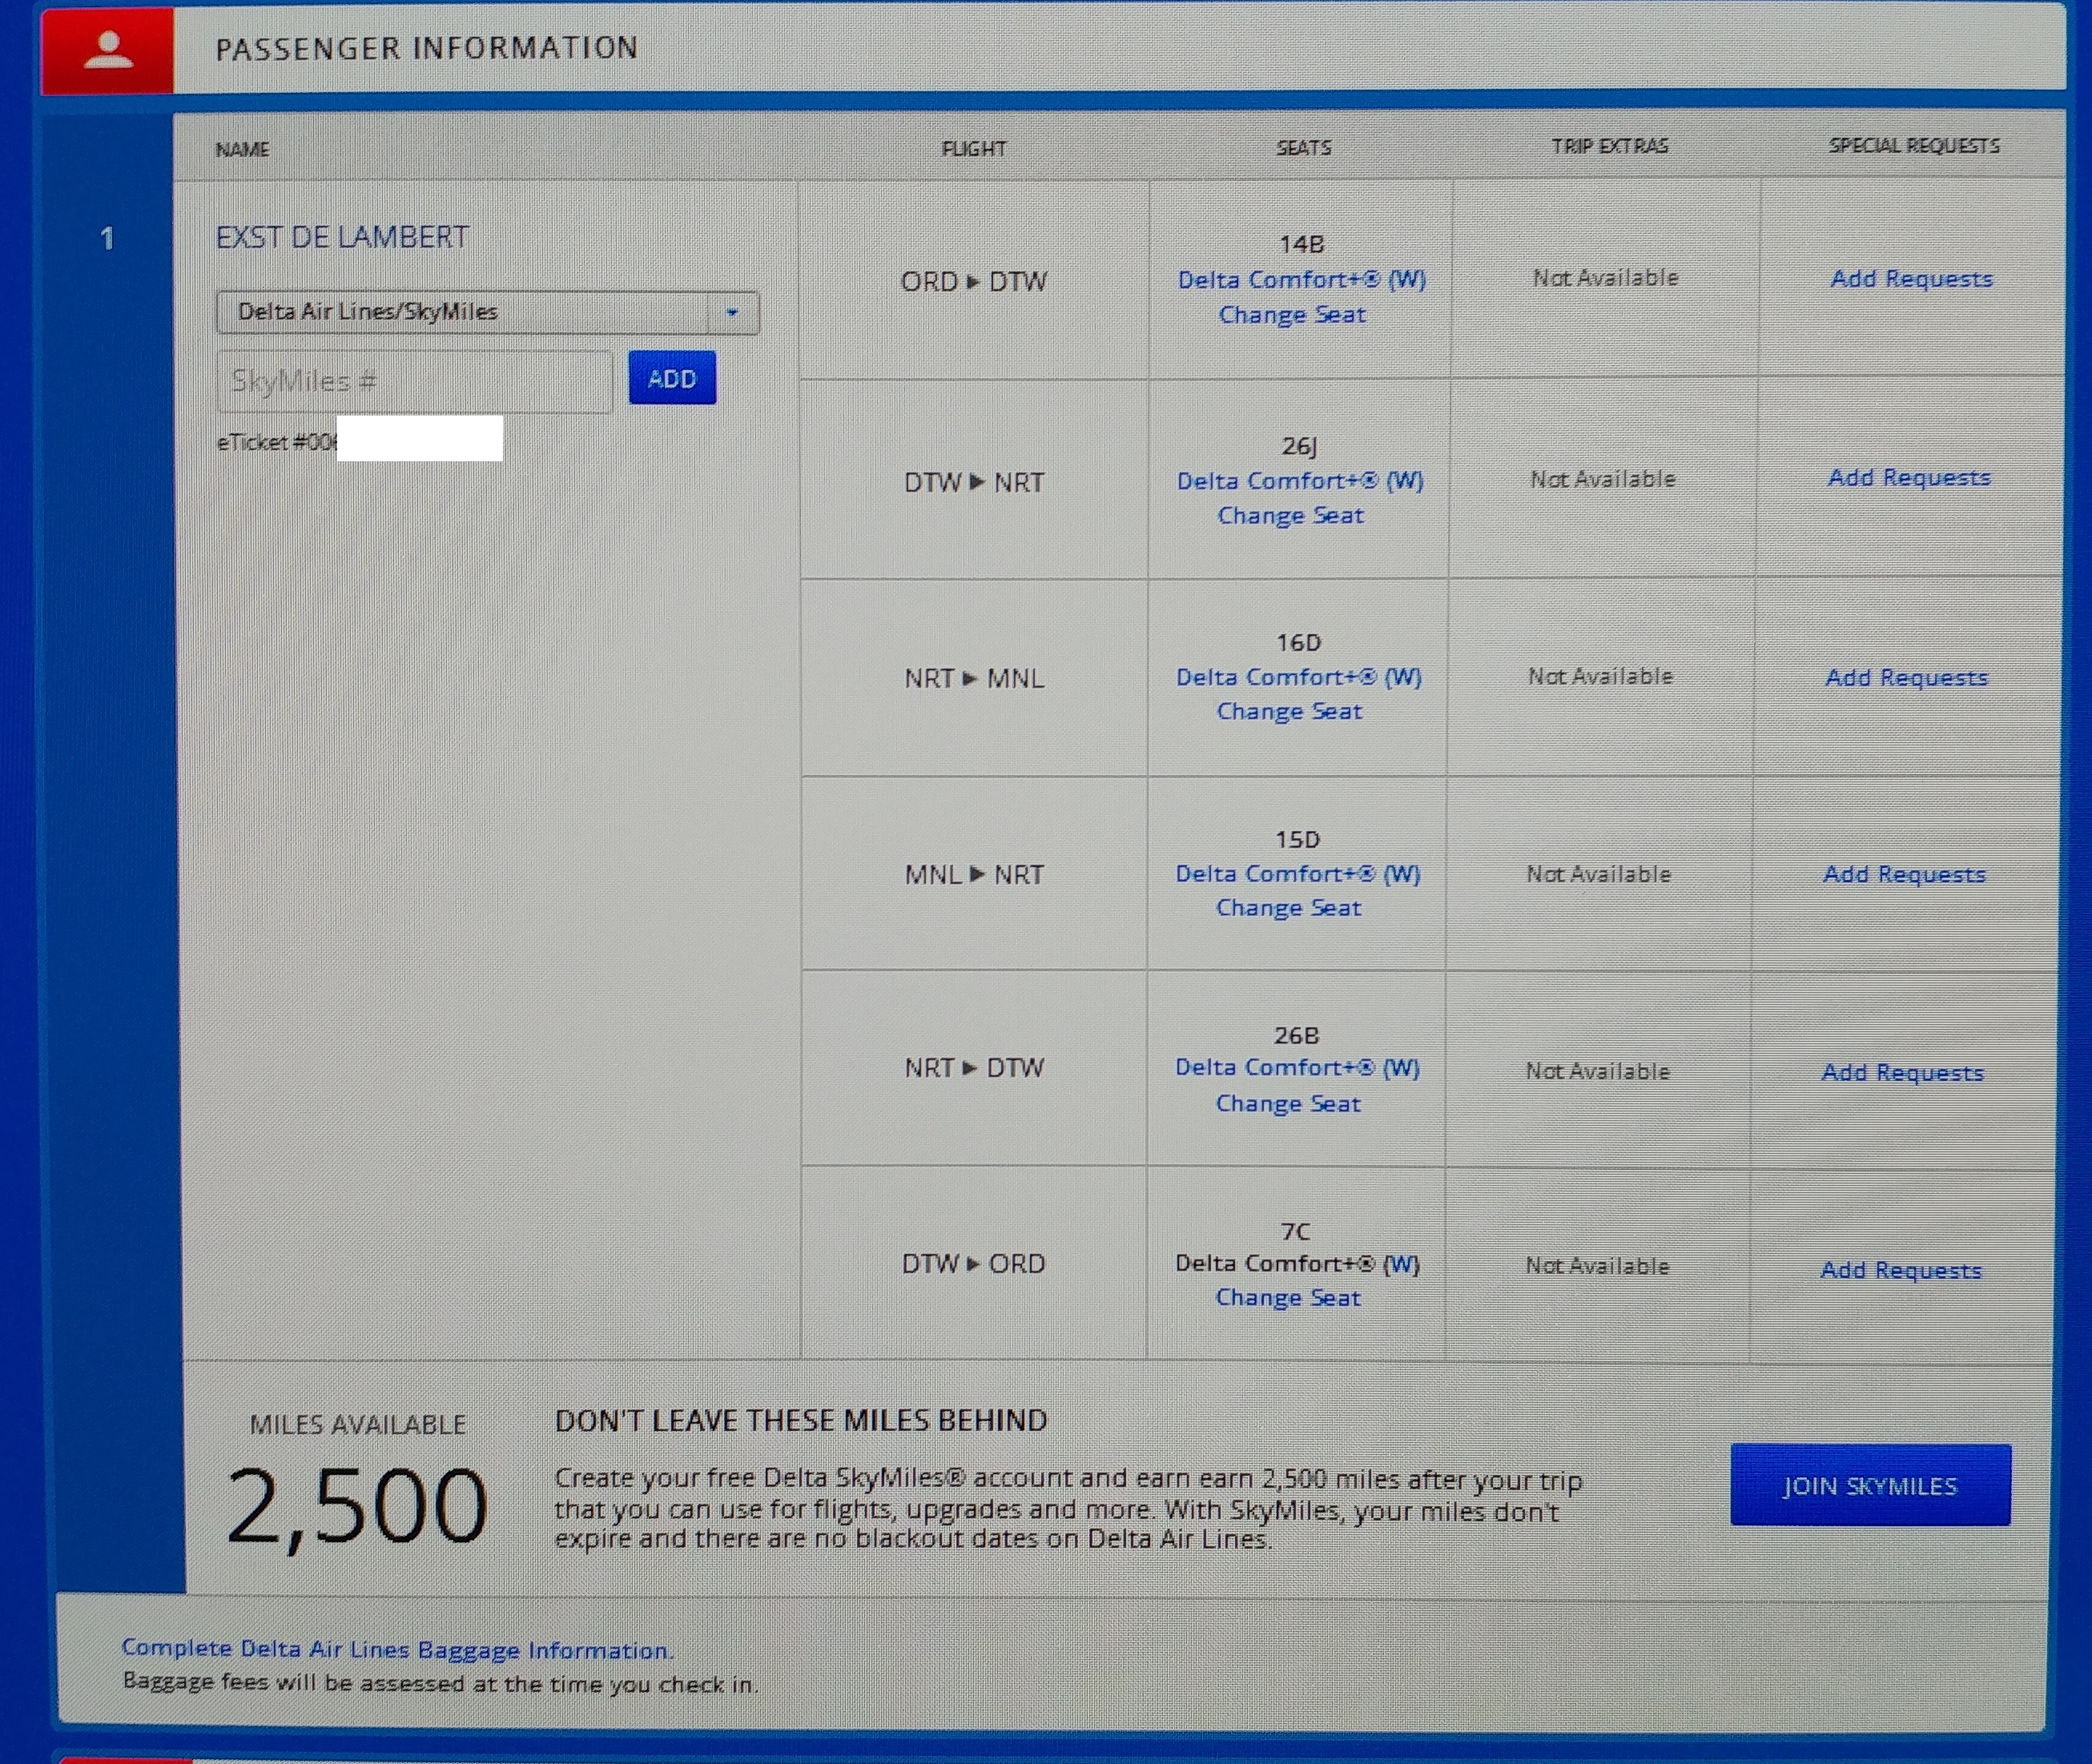The height and width of the screenshot is (1764, 2092).
Task: Click the ADD button next to SkyMiles field
Action: tap(672, 378)
